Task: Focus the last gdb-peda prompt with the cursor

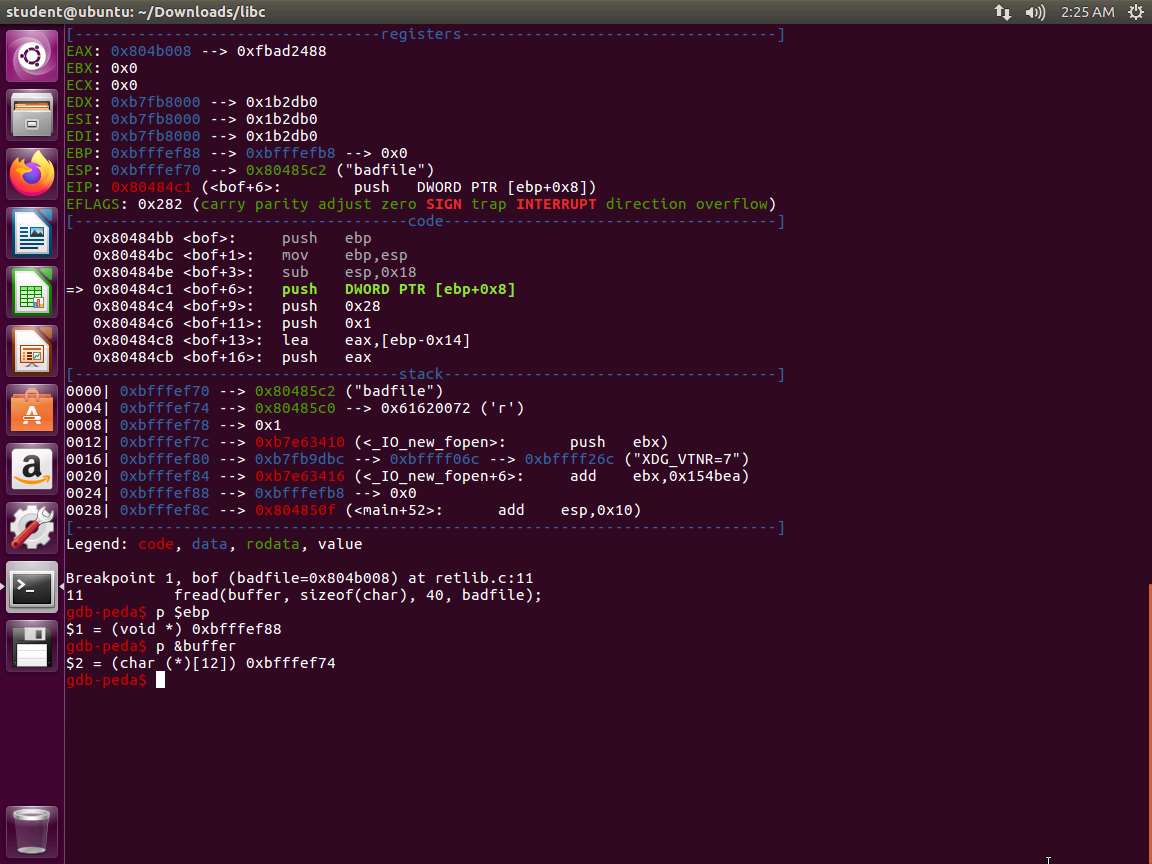Action: pos(160,680)
